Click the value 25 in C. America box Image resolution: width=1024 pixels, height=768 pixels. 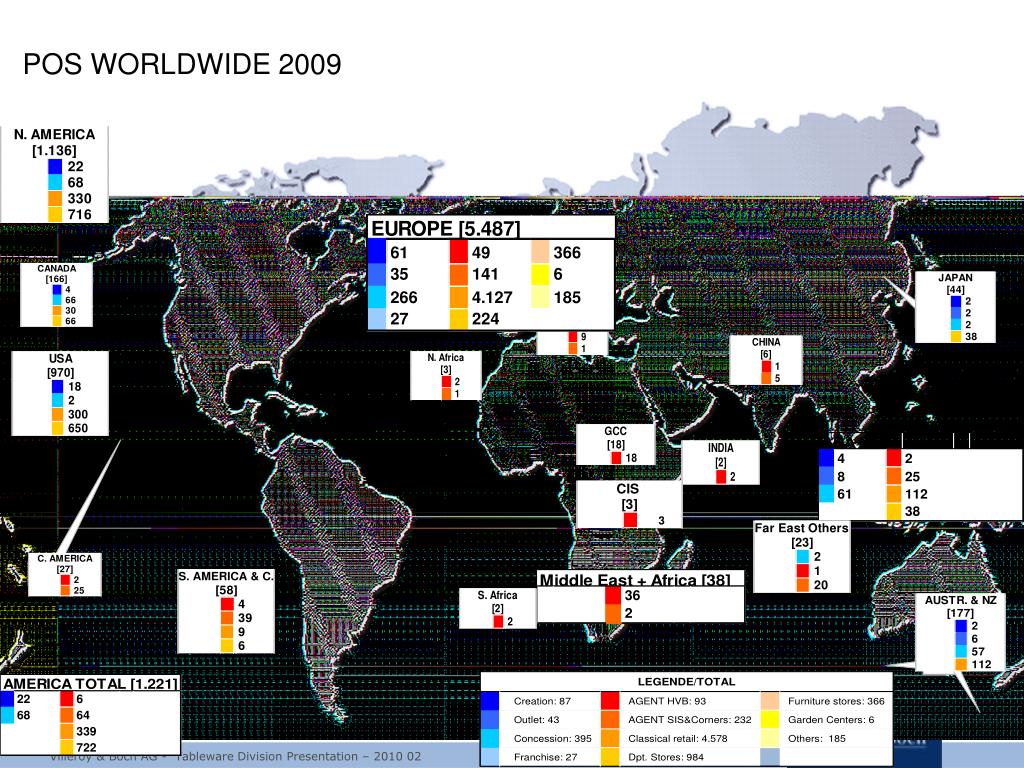tap(78, 590)
